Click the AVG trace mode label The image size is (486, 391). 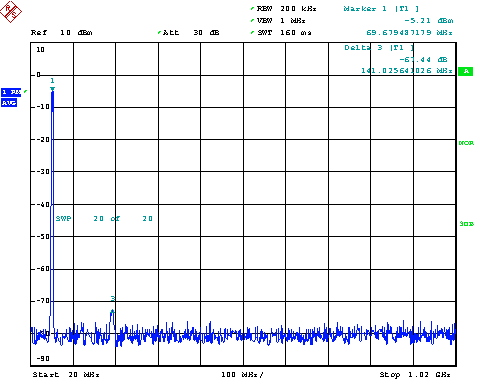tap(9, 103)
